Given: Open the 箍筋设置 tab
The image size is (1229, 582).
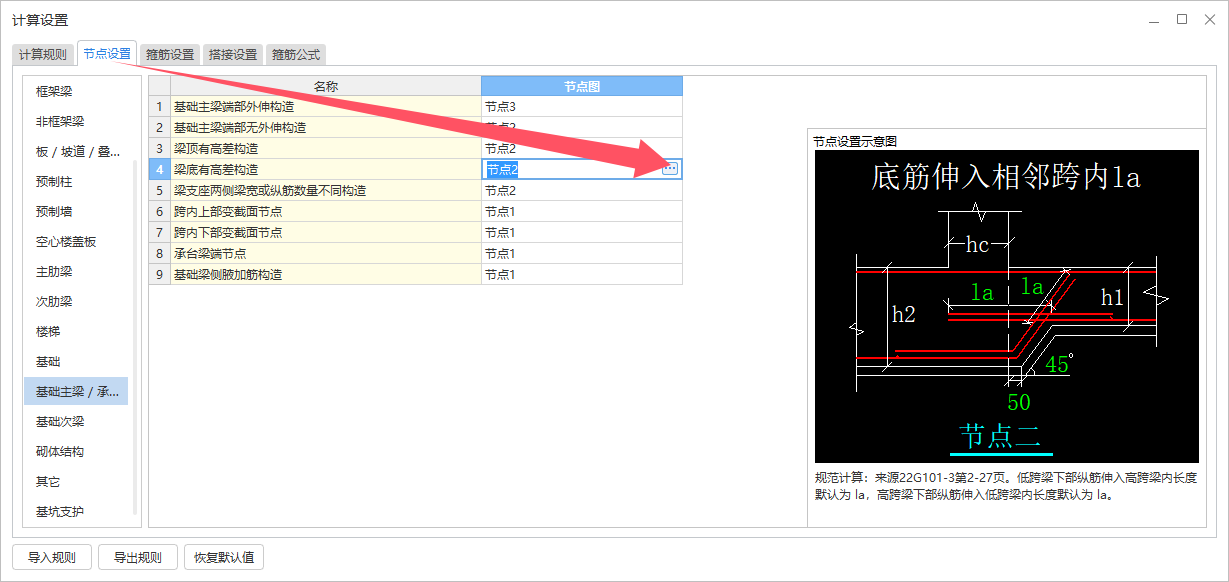Looking at the screenshot, I should (x=170, y=55).
